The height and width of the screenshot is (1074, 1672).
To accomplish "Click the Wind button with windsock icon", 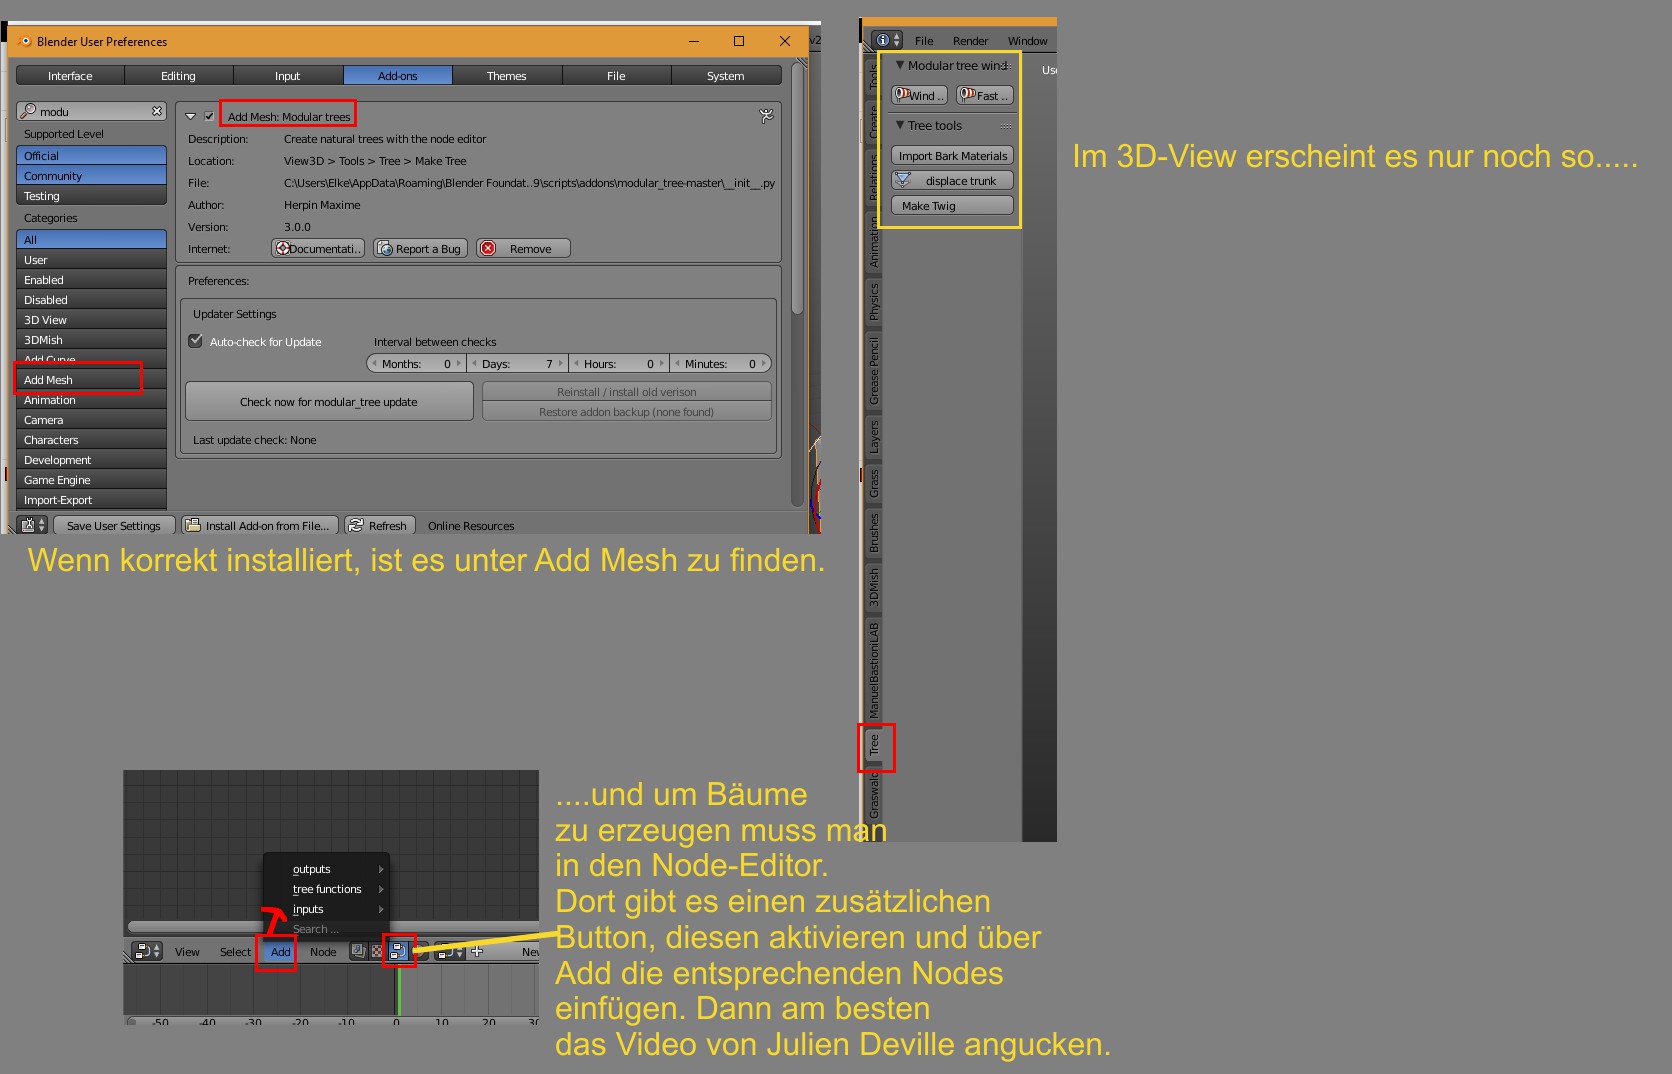I will click(x=919, y=95).
